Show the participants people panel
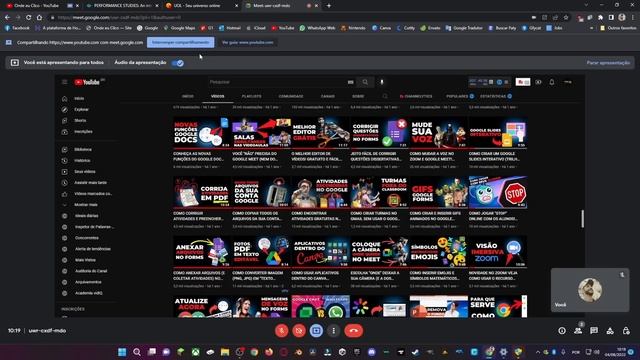The image size is (640, 360). pos(578,331)
